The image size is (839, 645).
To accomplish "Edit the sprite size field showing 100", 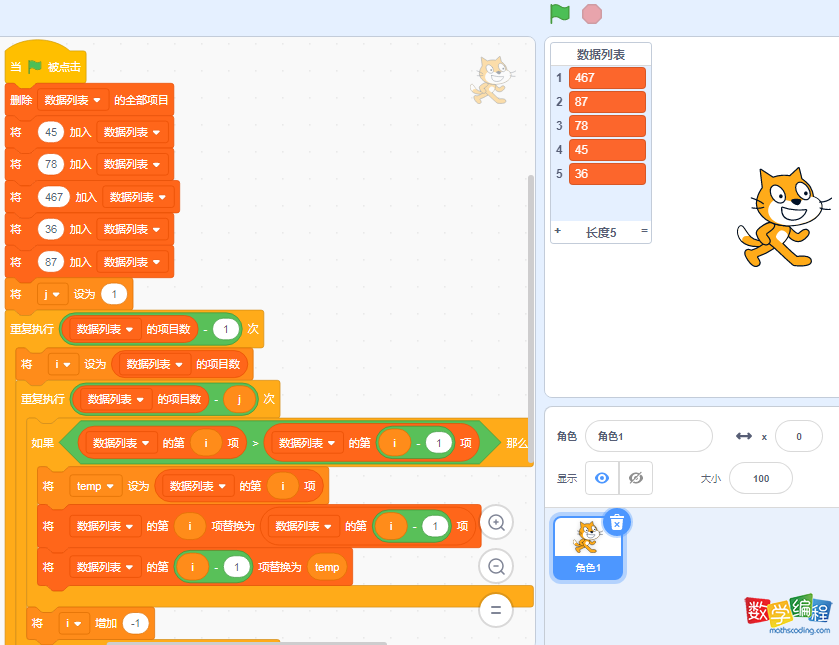I will click(x=760, y=479).
